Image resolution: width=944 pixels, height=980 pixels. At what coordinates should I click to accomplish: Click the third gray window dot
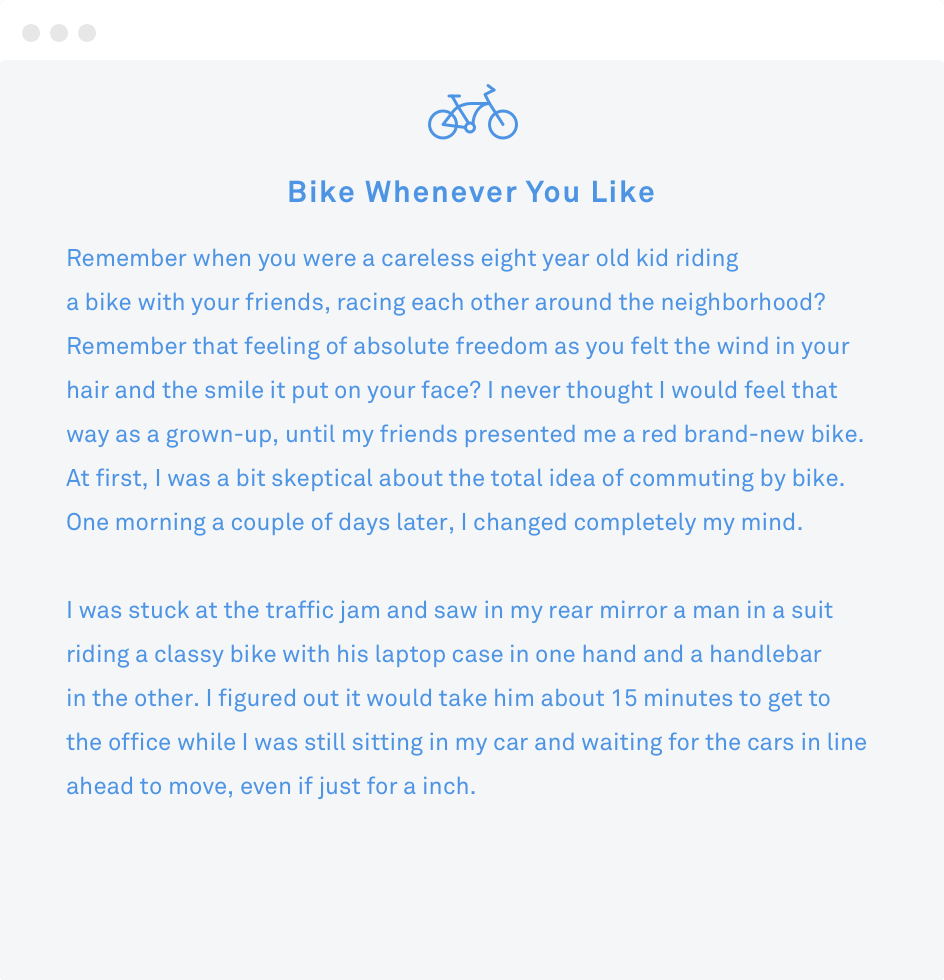pos(87,32)
